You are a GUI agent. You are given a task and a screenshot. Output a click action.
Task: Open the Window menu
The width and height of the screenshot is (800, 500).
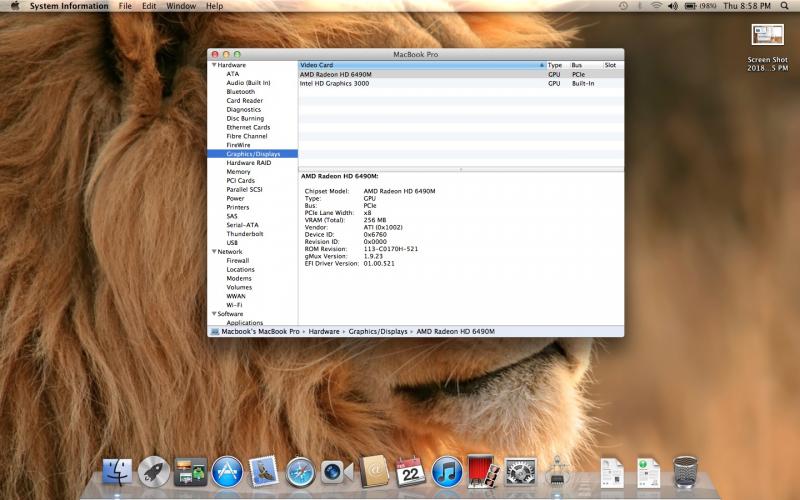coord(181,6)
